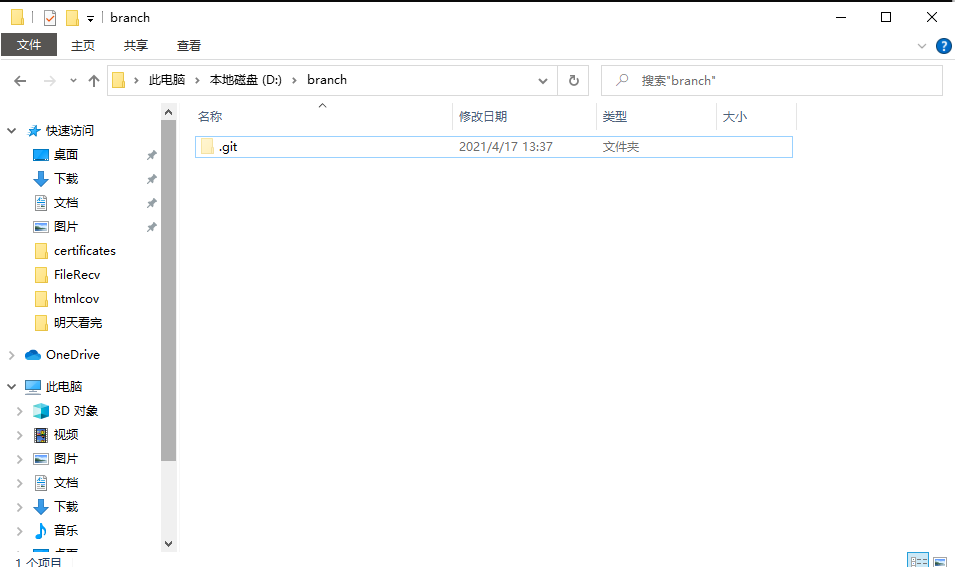Expand the 图片 node under 此电脑
The width and height of the screenshot is (955, 567).
click(19, 459)
